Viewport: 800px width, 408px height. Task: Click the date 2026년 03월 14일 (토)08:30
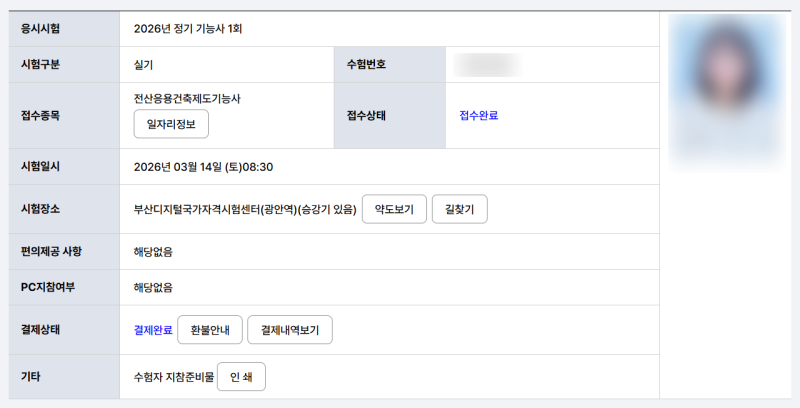[x=203, y=167]
